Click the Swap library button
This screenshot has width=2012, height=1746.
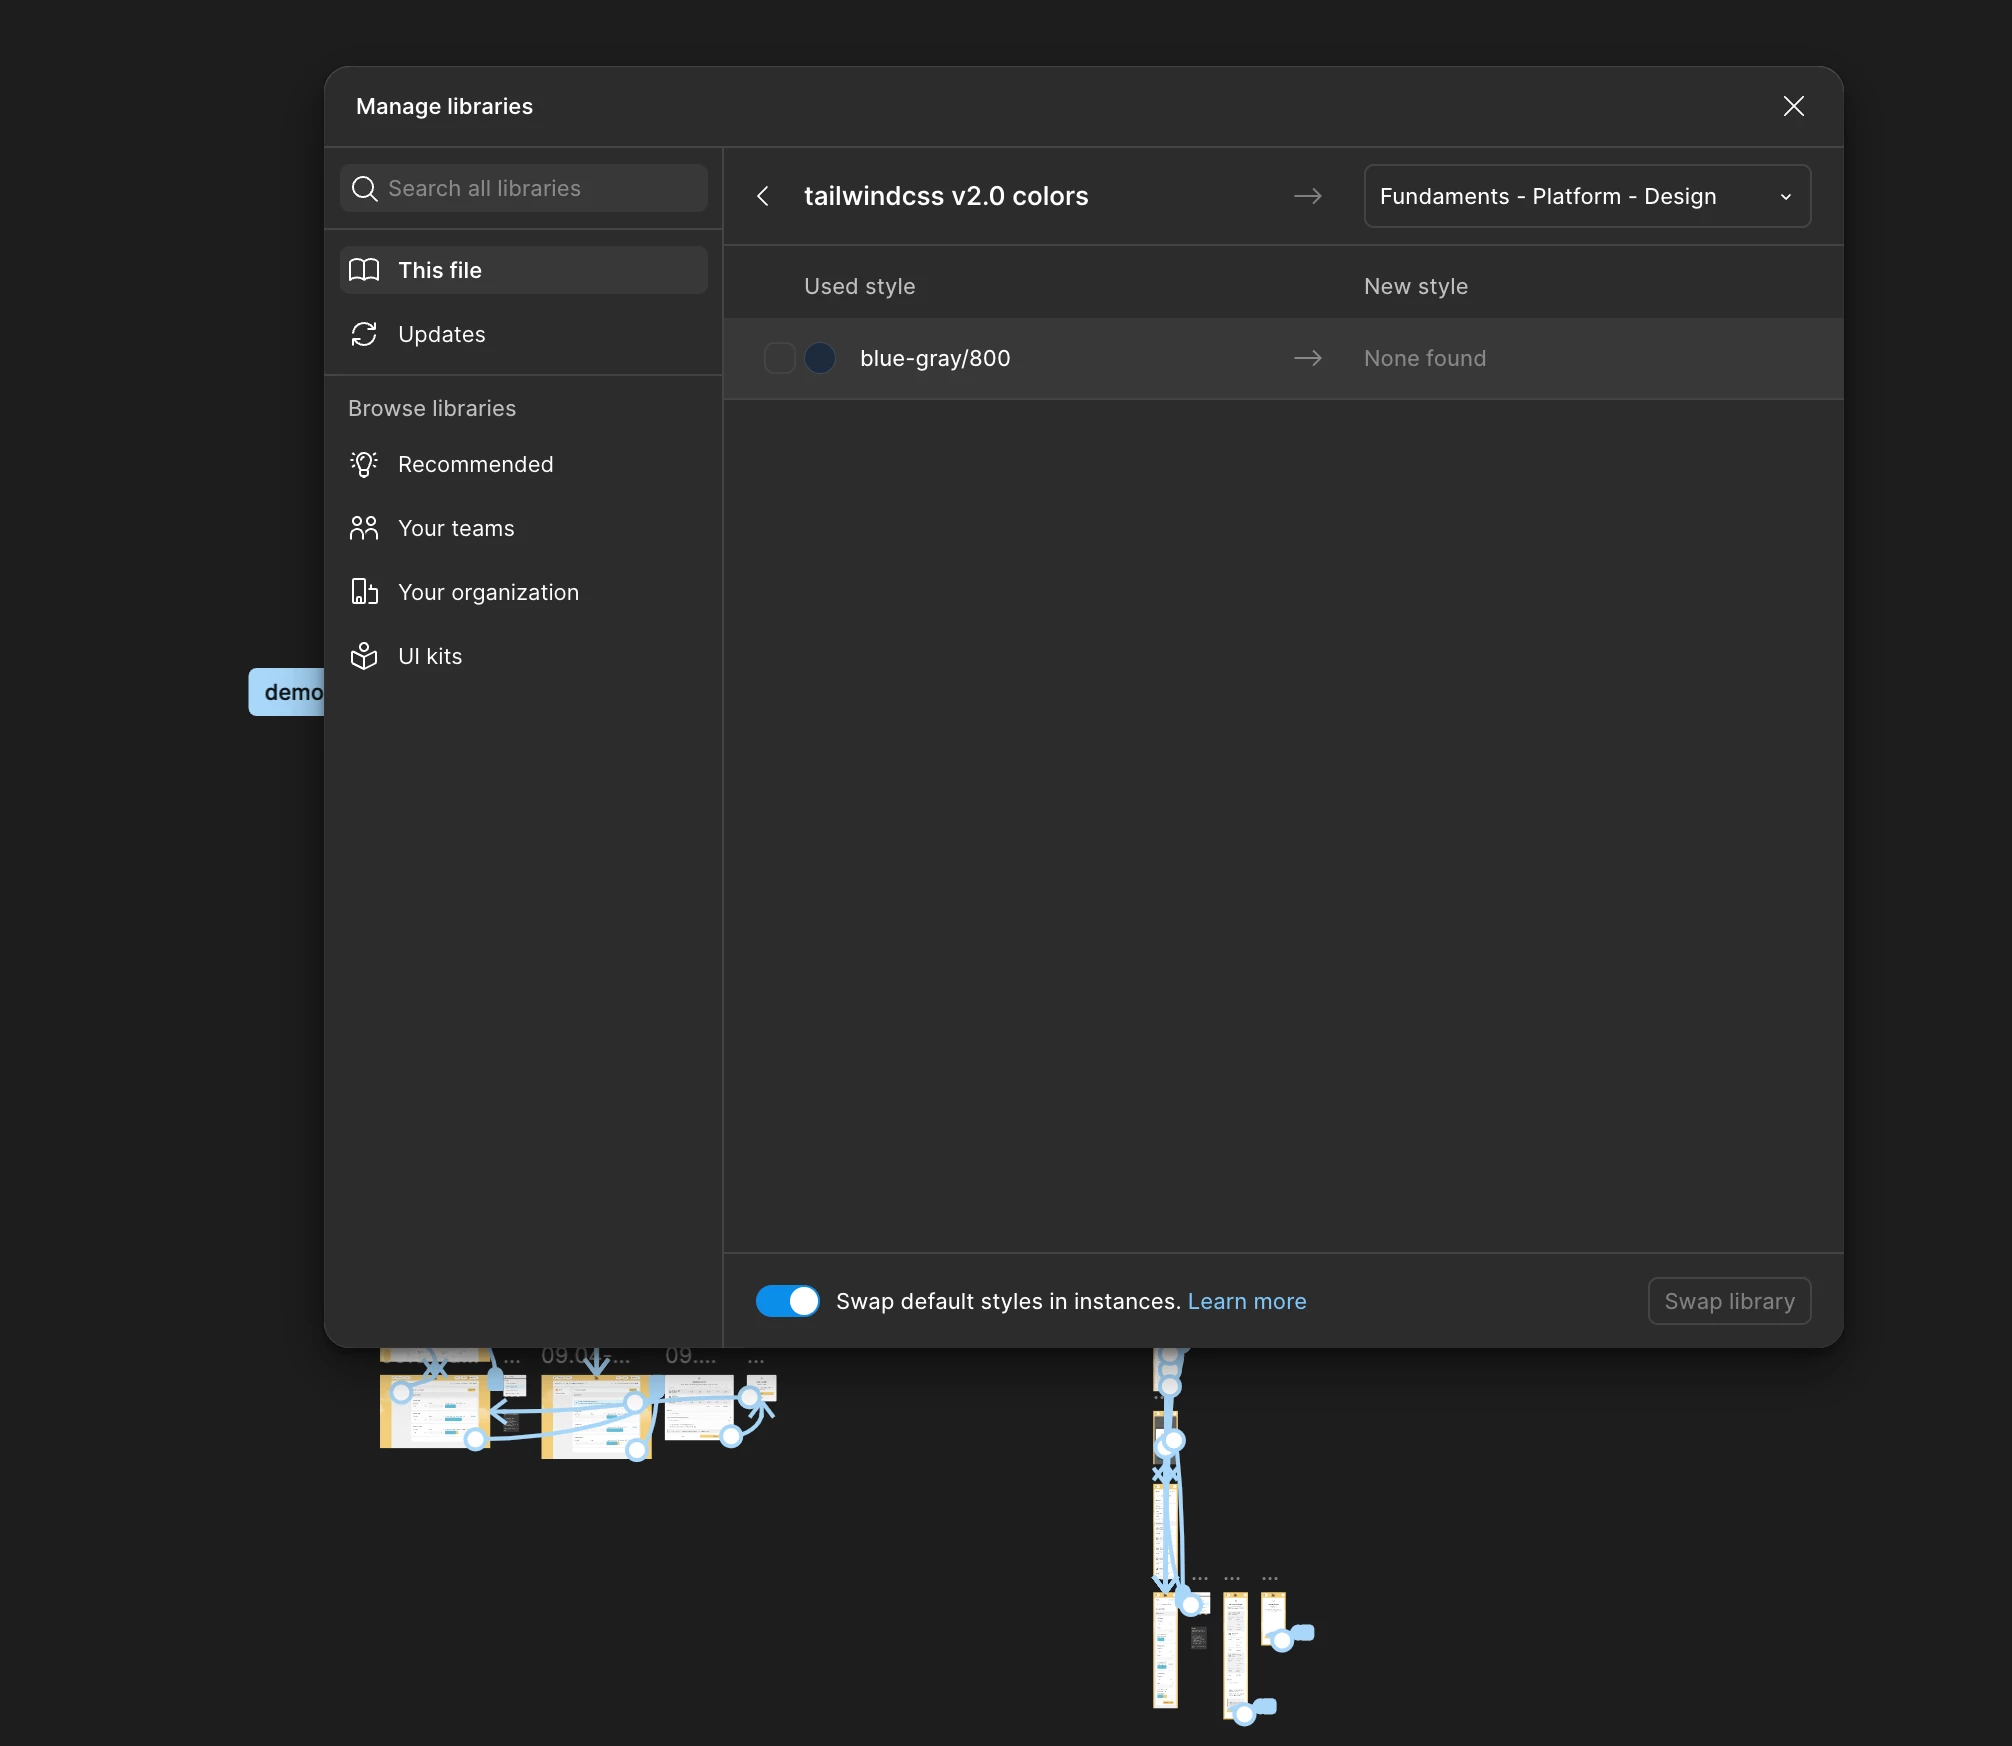pos(1729,1301)
